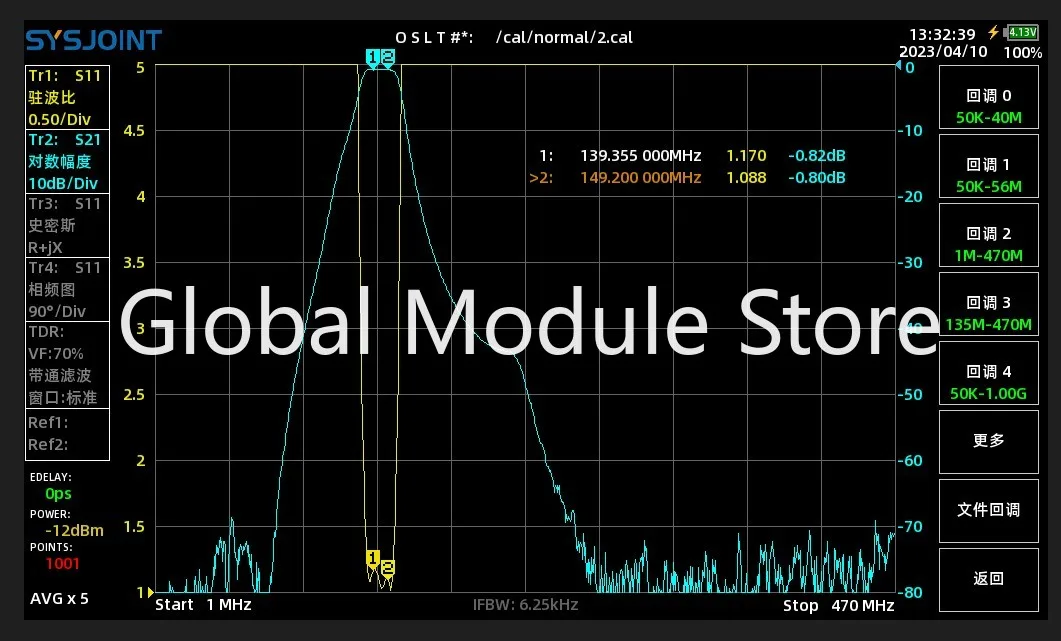Screen dimensions: 1061x641
Task: Click the charging lightning bolt icon
Action: point(993,32)
